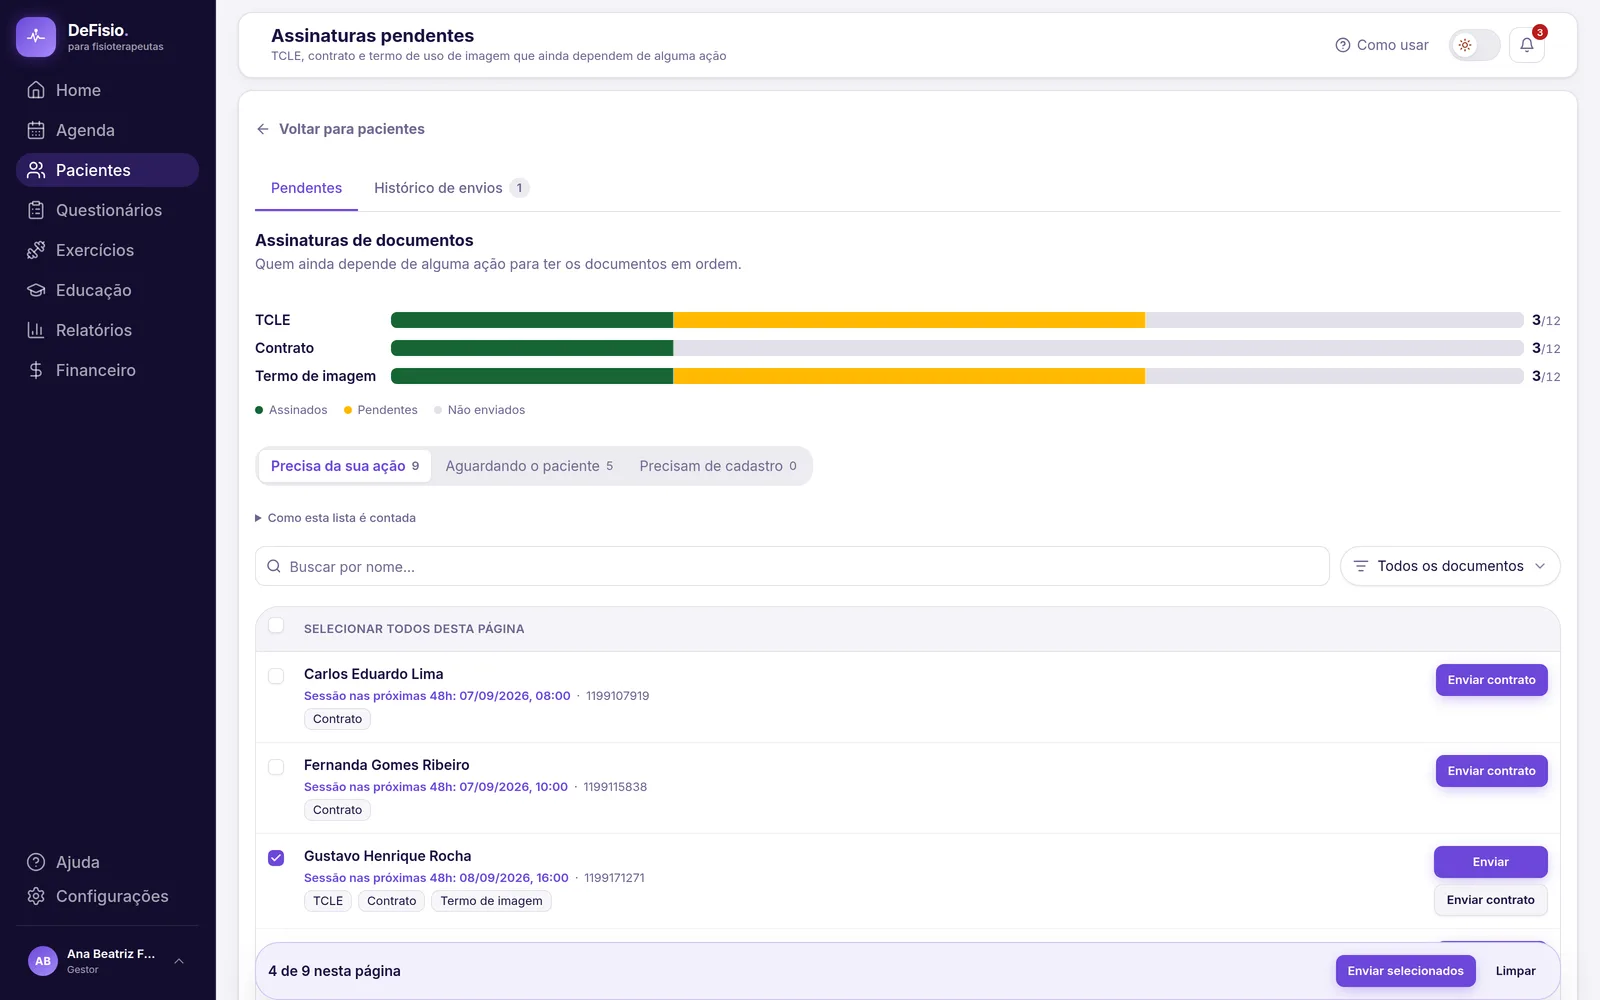Click the DeFisio logo icon
Viewport: 1600px width, 1000px height.
pyautogui.click(x=36, y=37)
